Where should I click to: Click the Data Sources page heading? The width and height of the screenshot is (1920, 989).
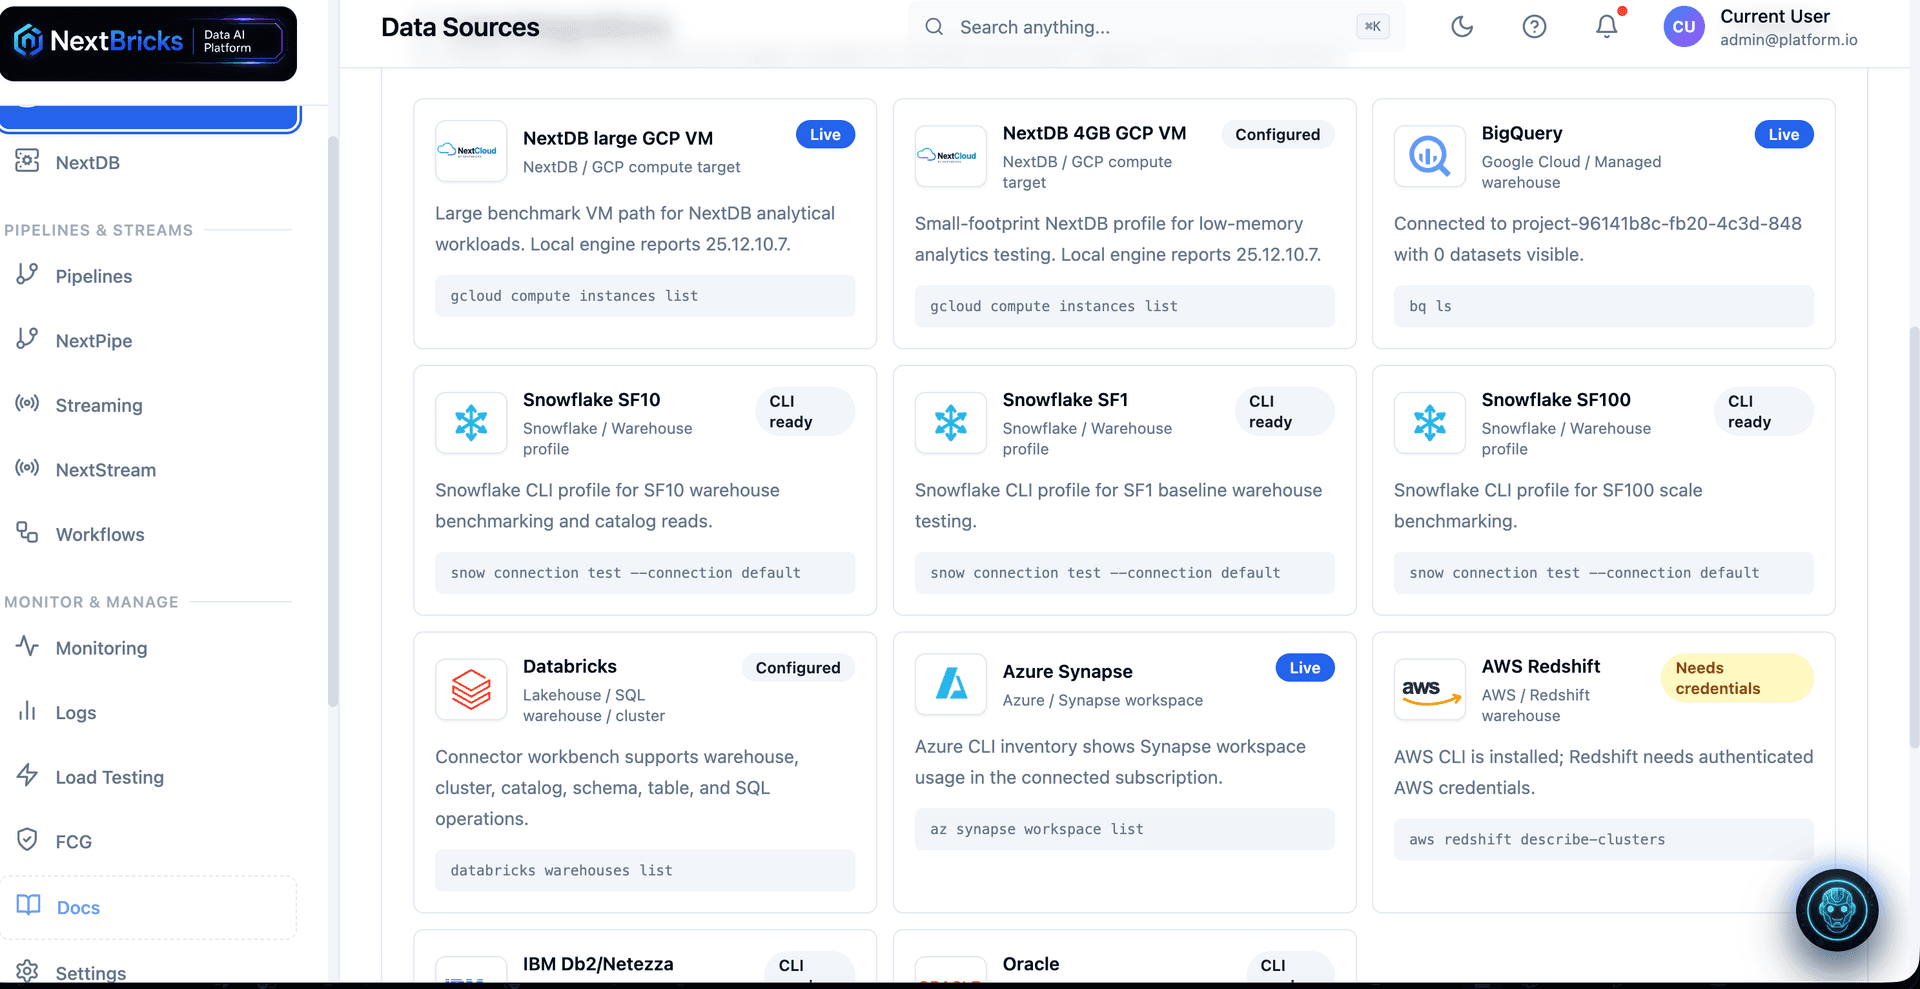[460, 27]
